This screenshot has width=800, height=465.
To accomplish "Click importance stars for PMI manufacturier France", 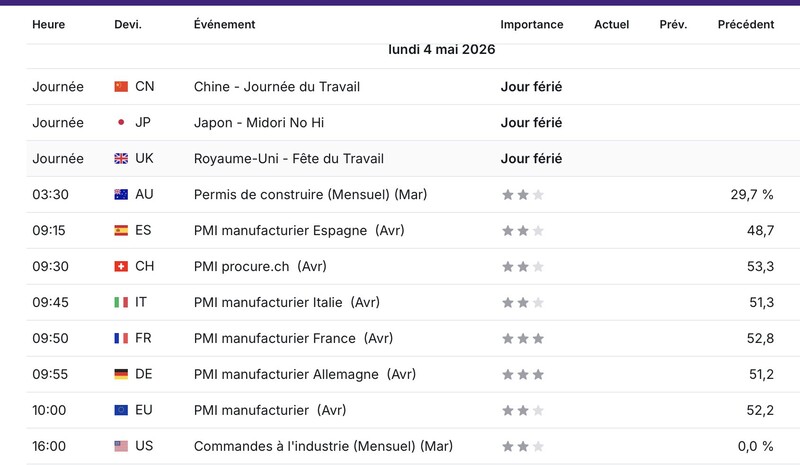I will (523, 338).
